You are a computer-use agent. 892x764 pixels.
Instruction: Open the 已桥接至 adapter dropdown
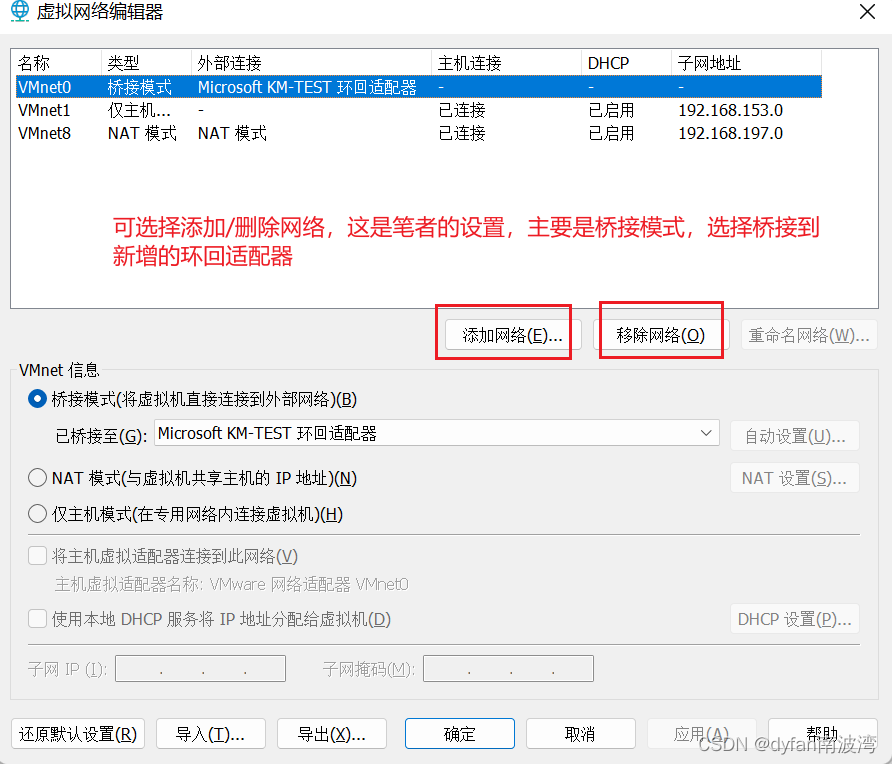click(708, 433)
